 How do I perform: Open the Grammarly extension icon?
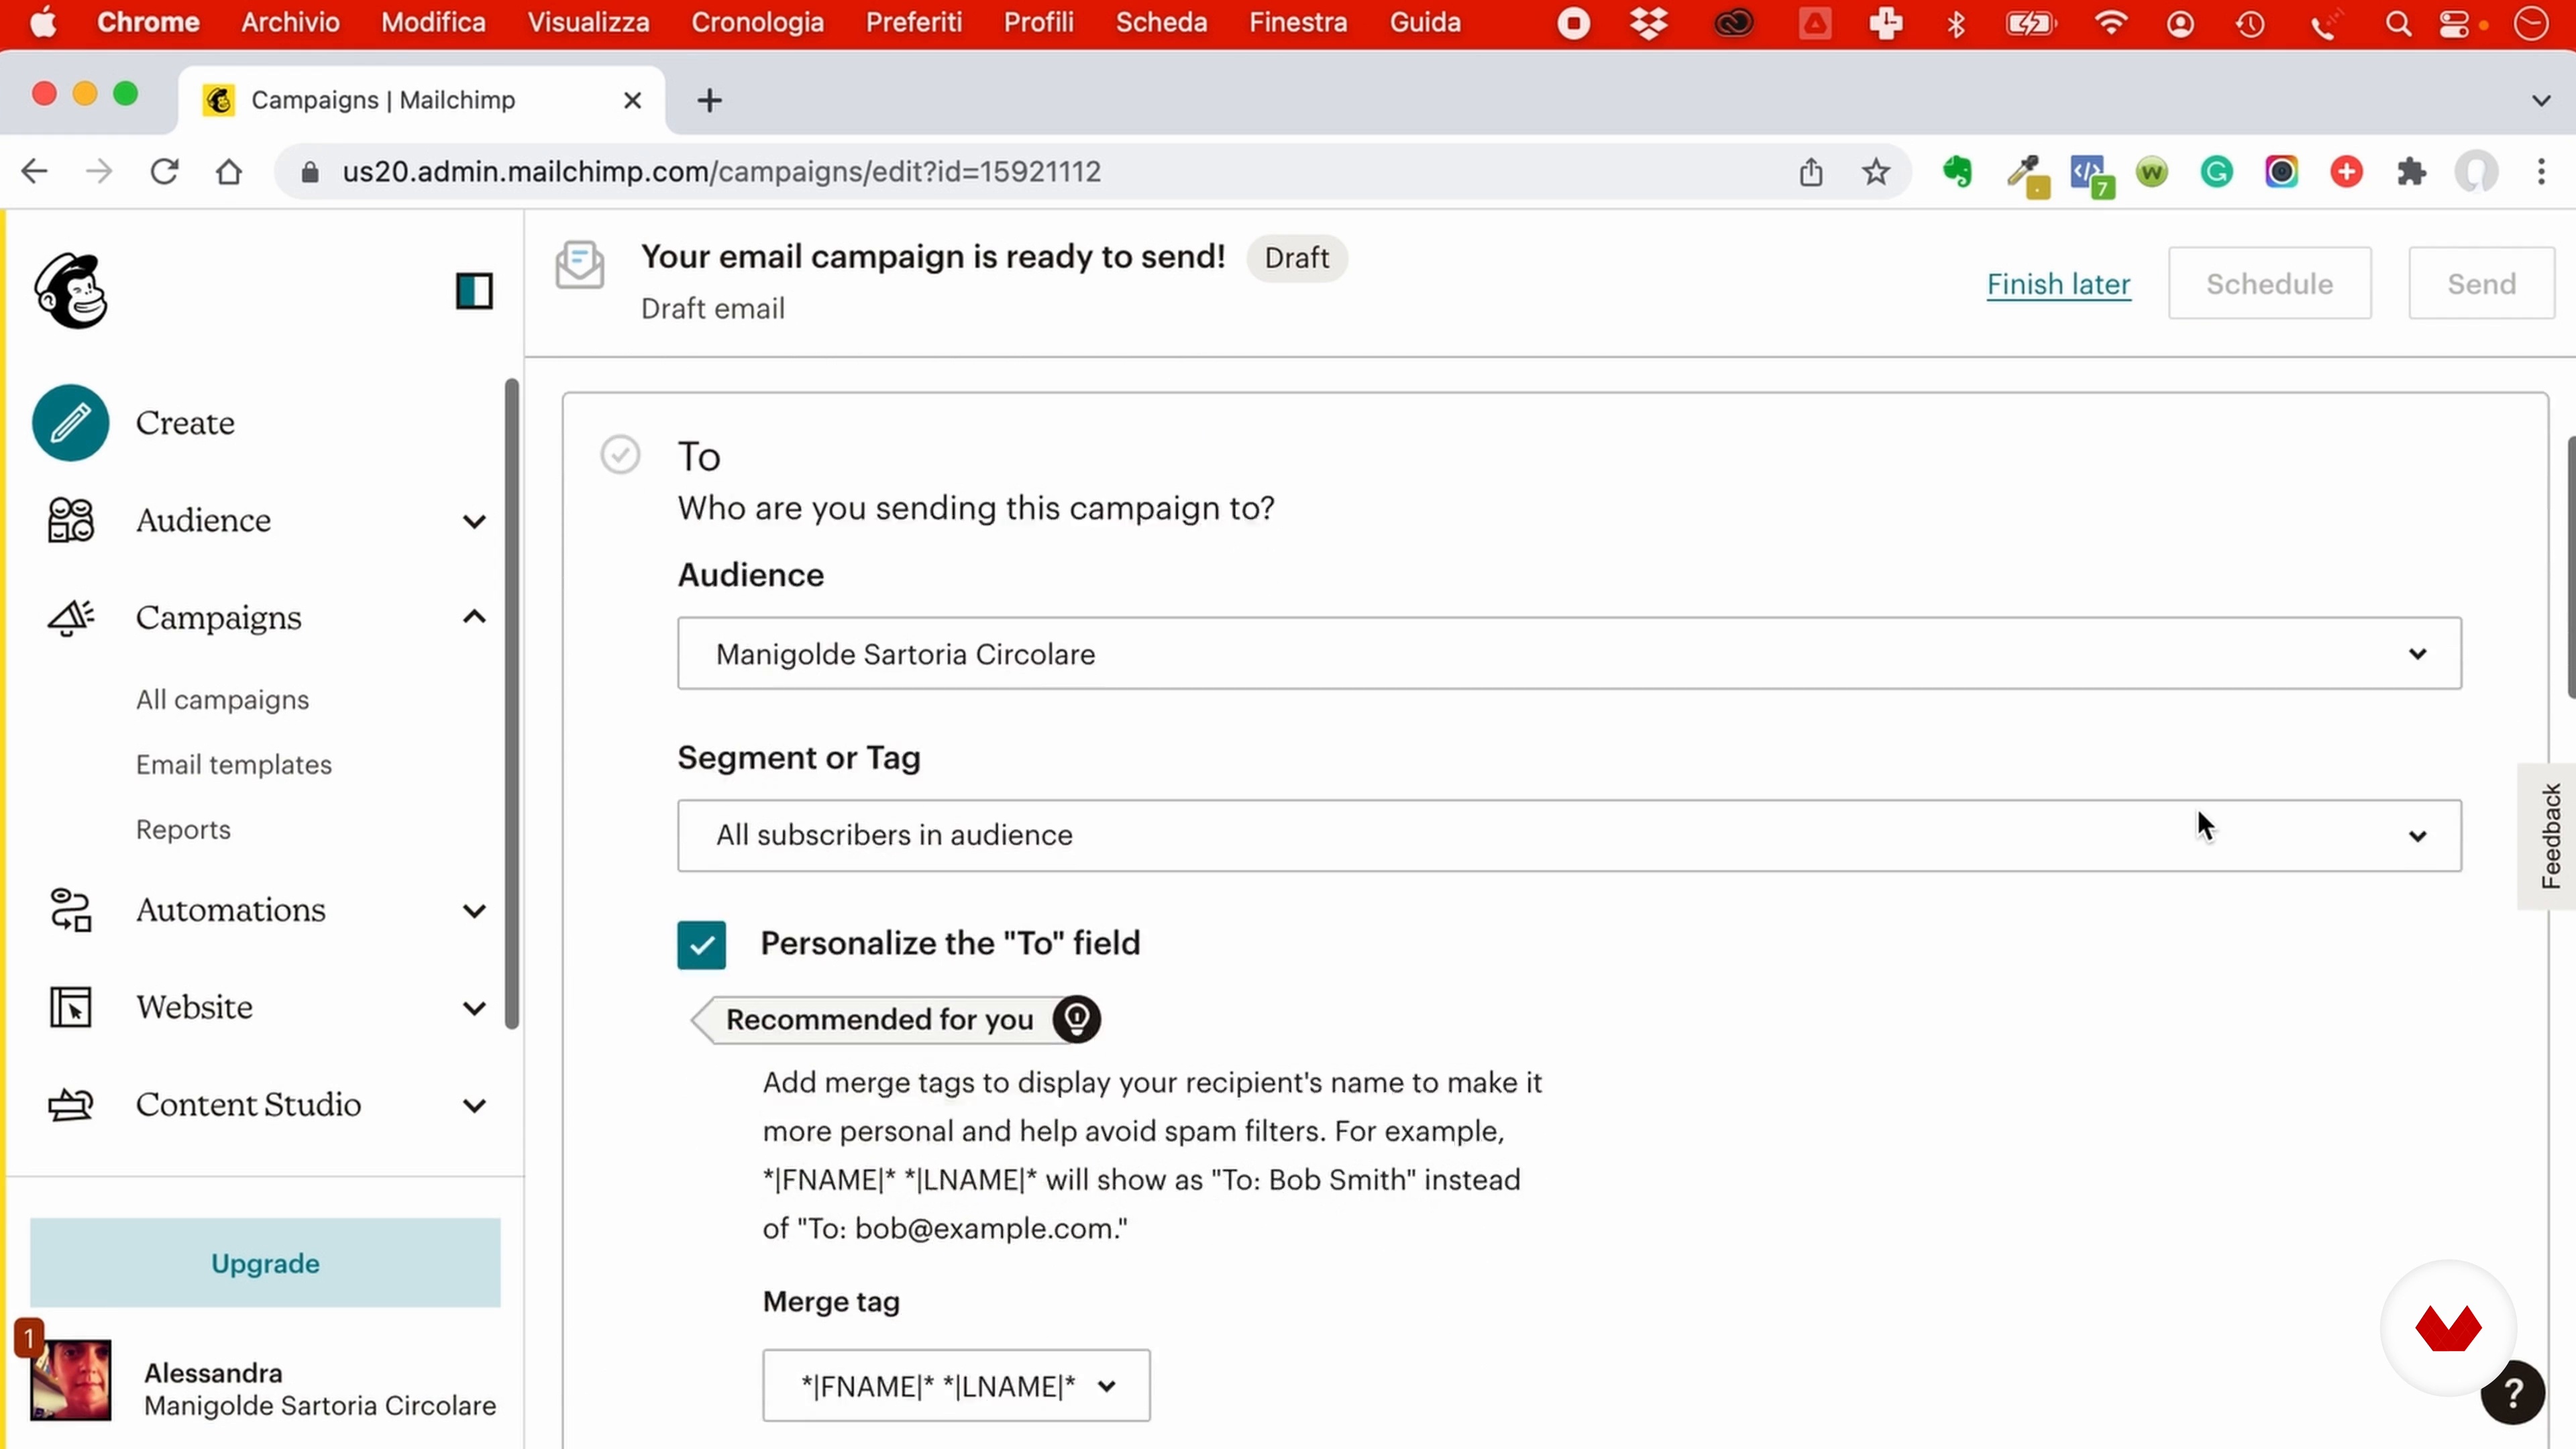coord(2217,172)
